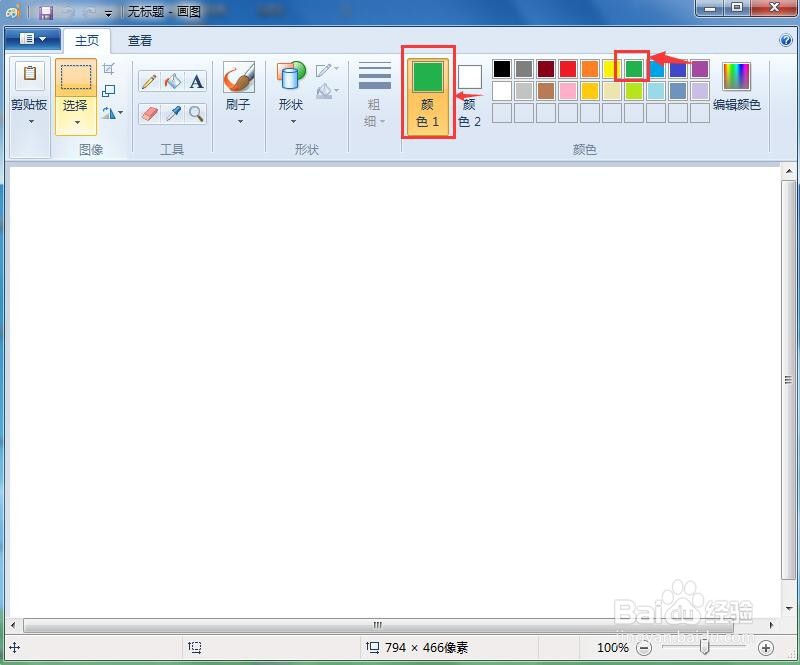Click the zoom out minus button
Screen dimensions: 800x665
pos(644,648)
